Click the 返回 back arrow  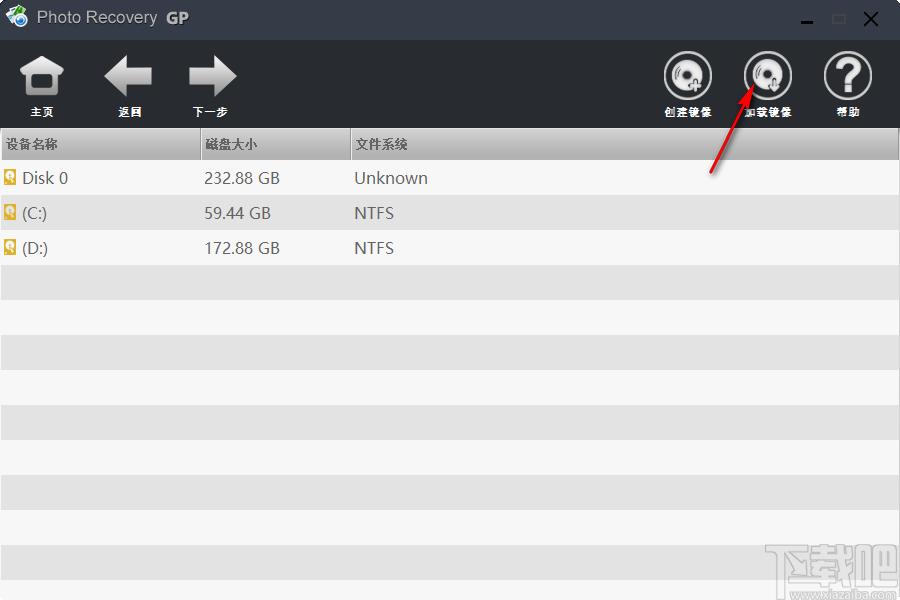129,76
